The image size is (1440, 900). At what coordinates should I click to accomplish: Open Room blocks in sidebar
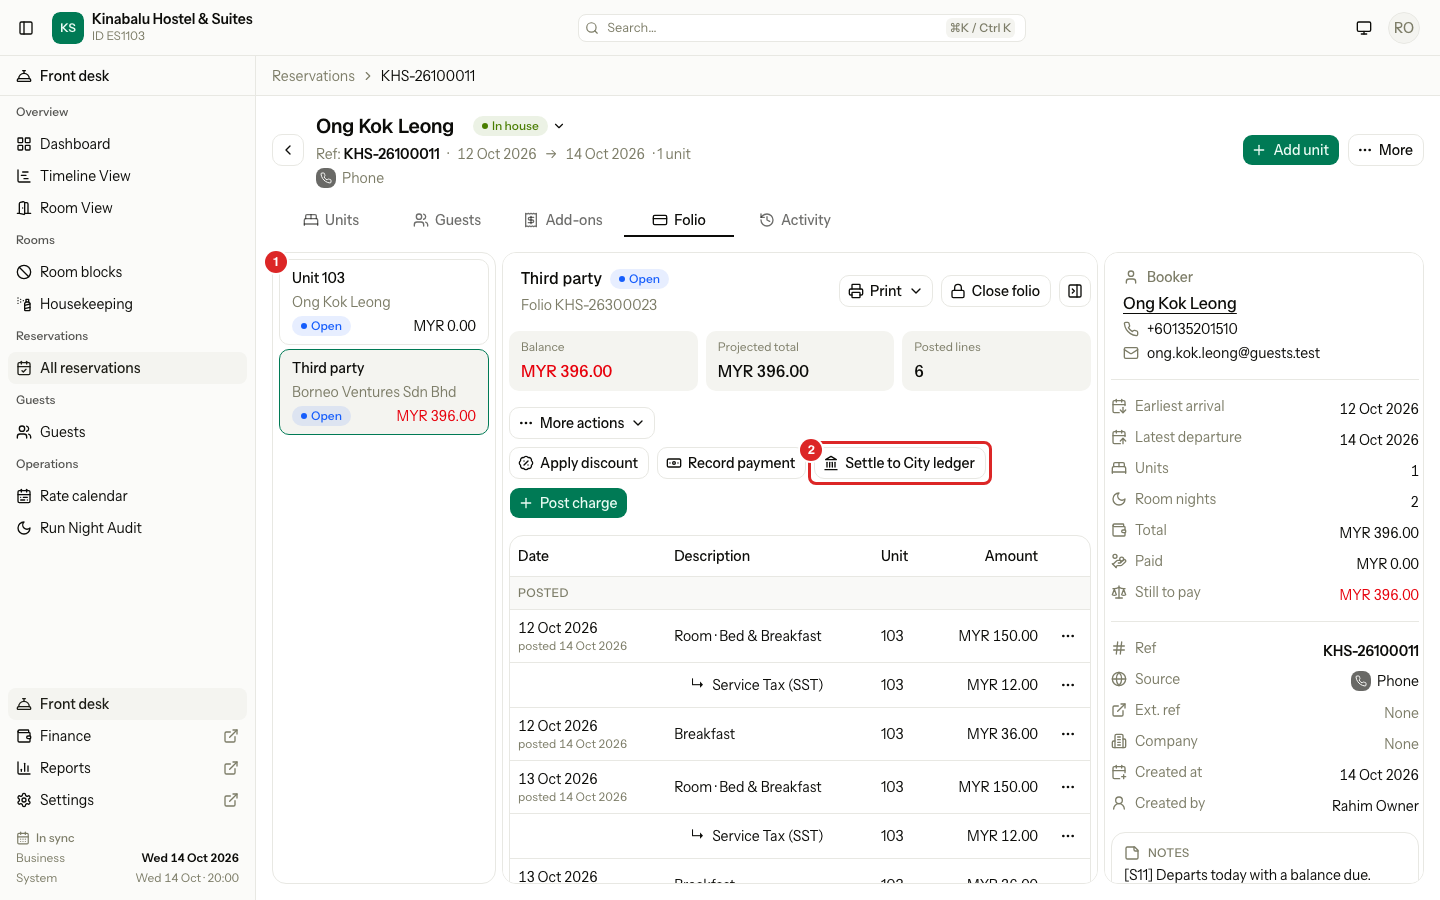point(127,272)
